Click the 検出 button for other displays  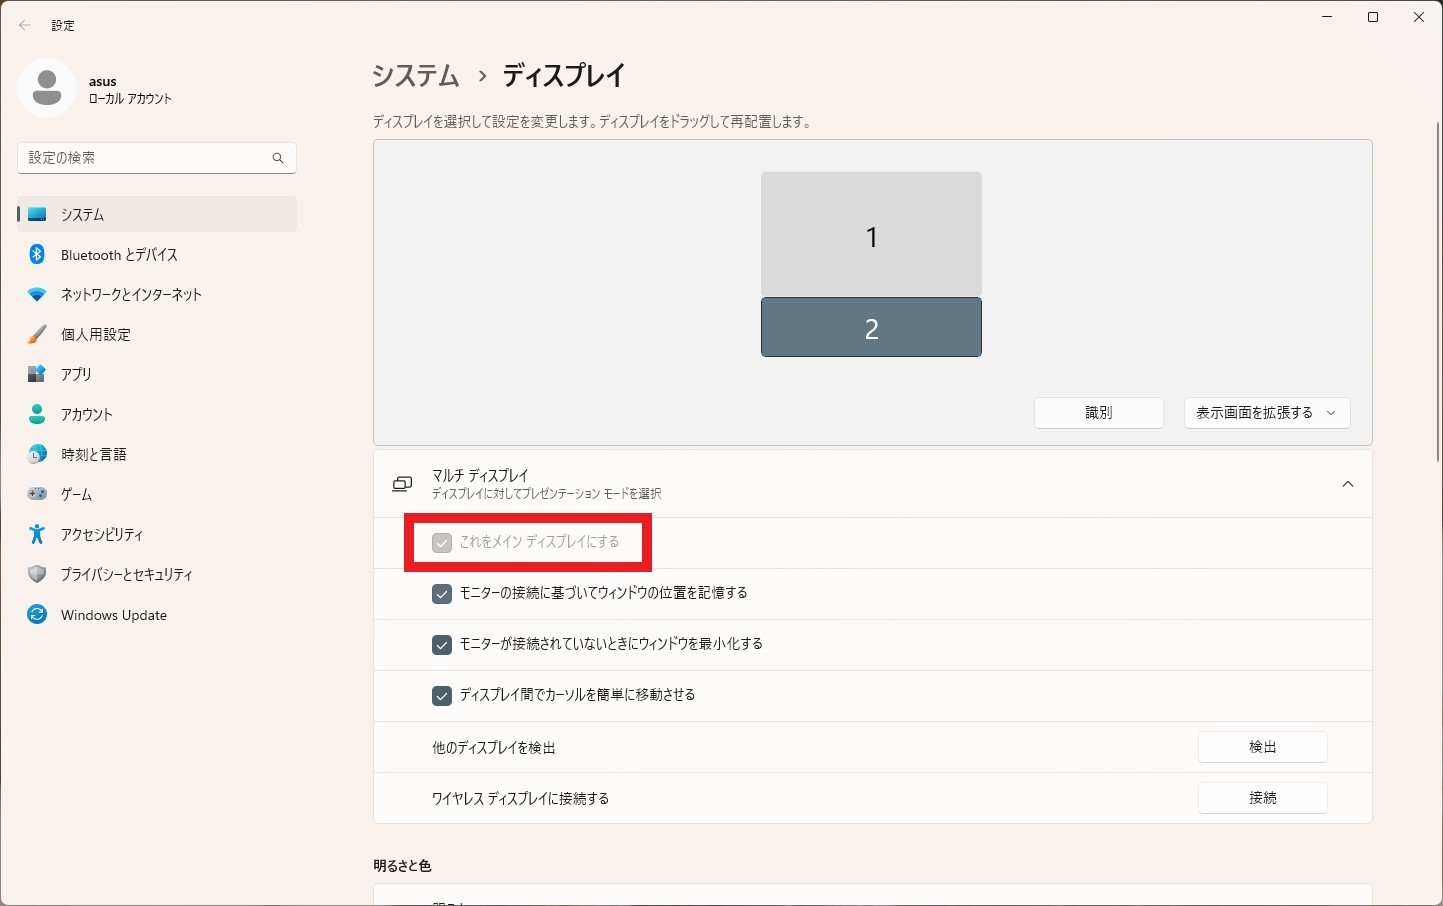coord(1262,747)
